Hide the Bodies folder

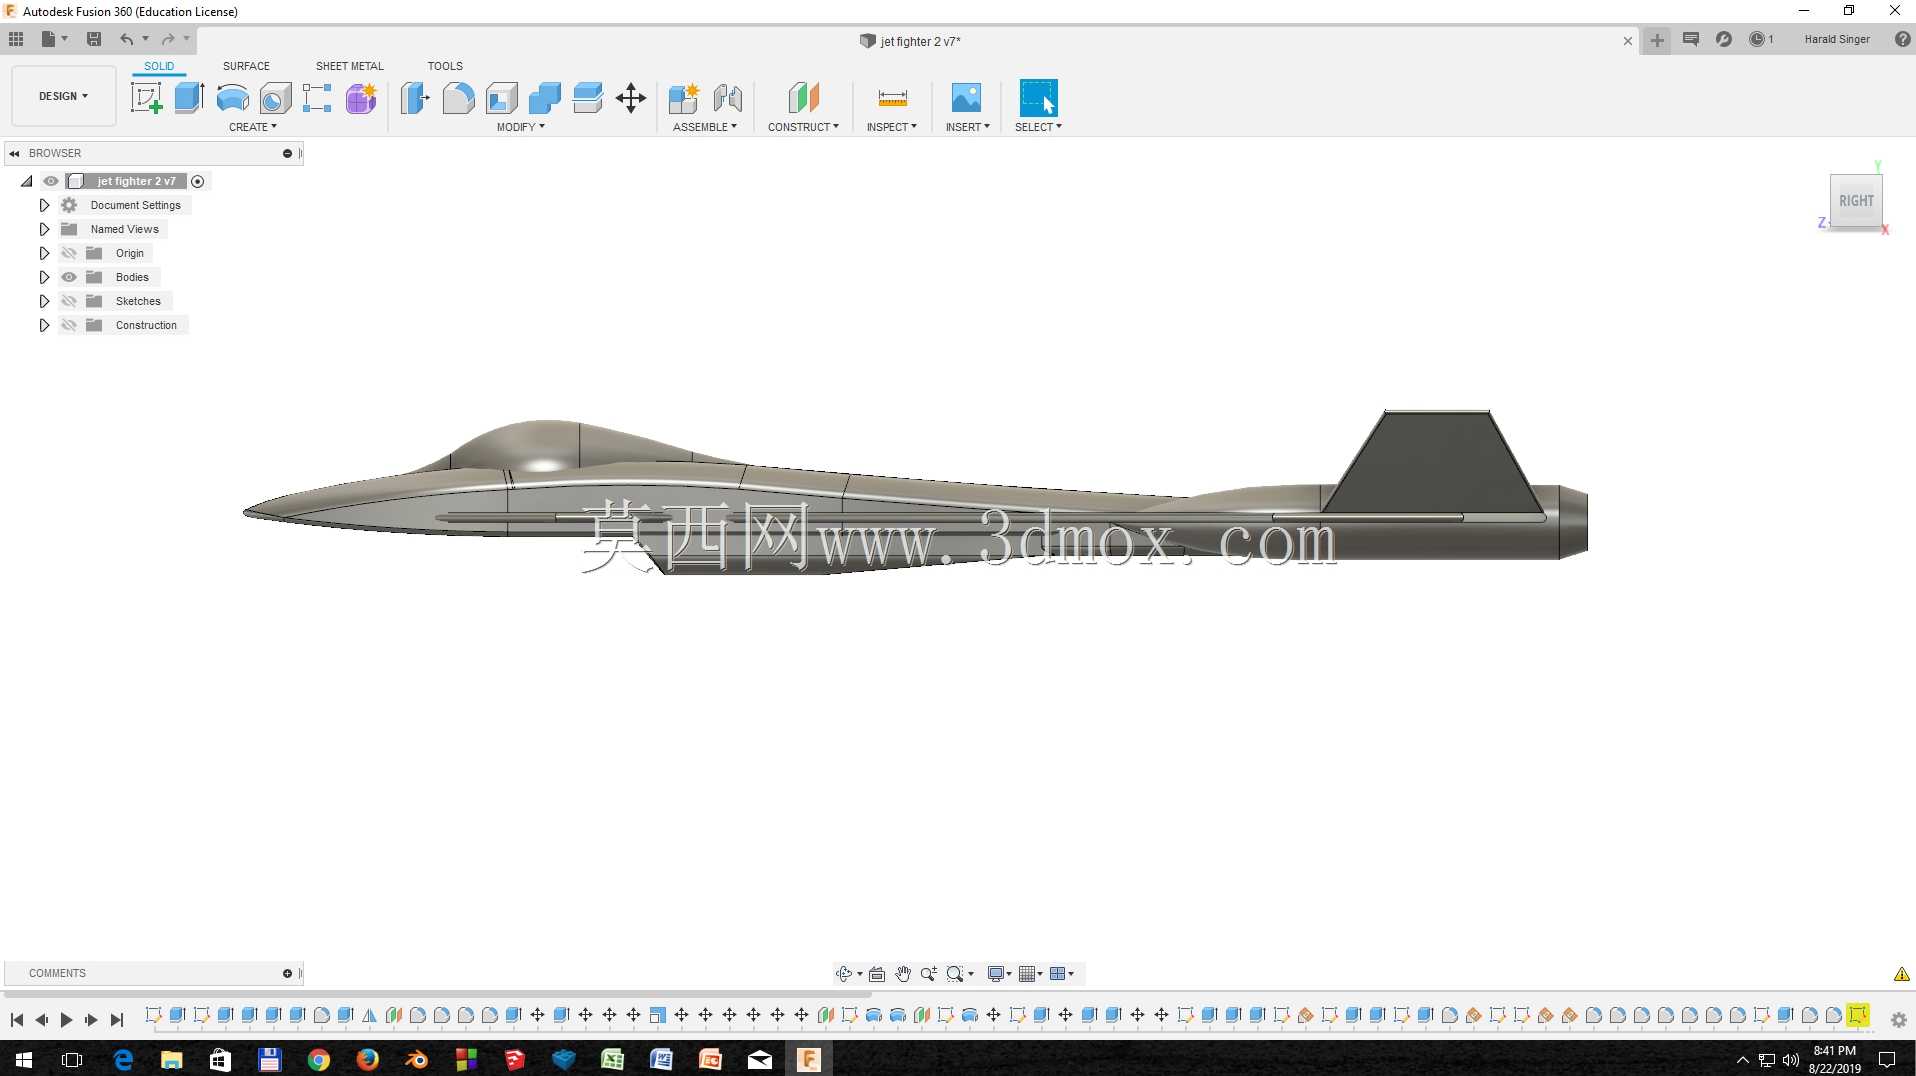[69, 277]
